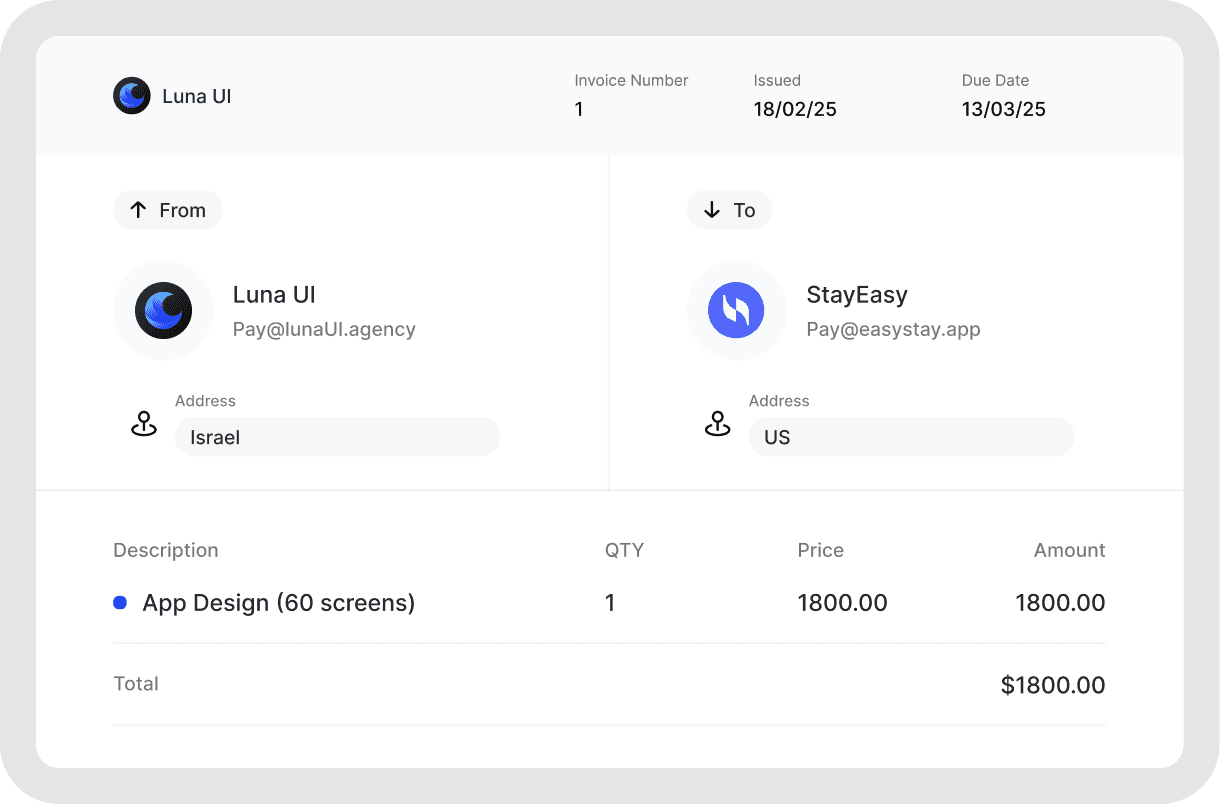The height and width of the screenshot is (804, 1220).
Task: Click the Israel address field
Action: [x=337, y=437]
